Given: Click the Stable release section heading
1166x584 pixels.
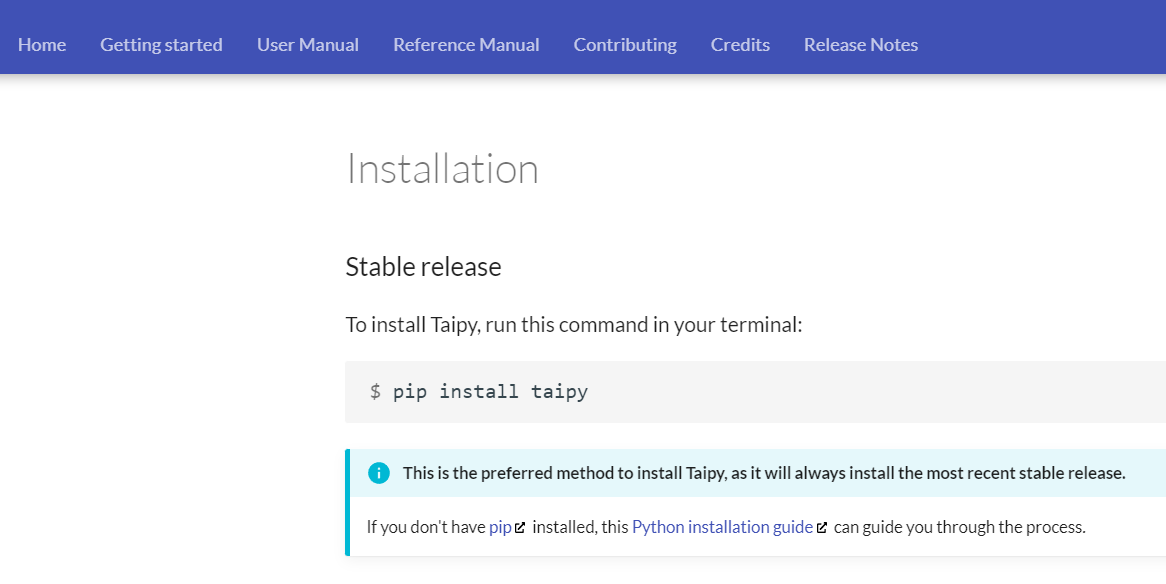Looking at the screenshot, I should [423, 266].
